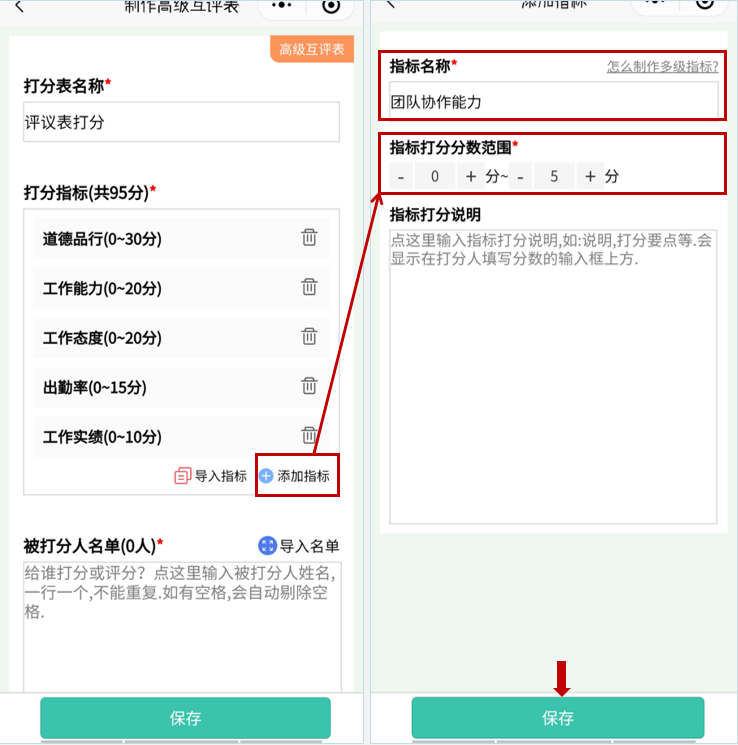Delete the 工作实绩 indicator via trash icon

(309, 435)
